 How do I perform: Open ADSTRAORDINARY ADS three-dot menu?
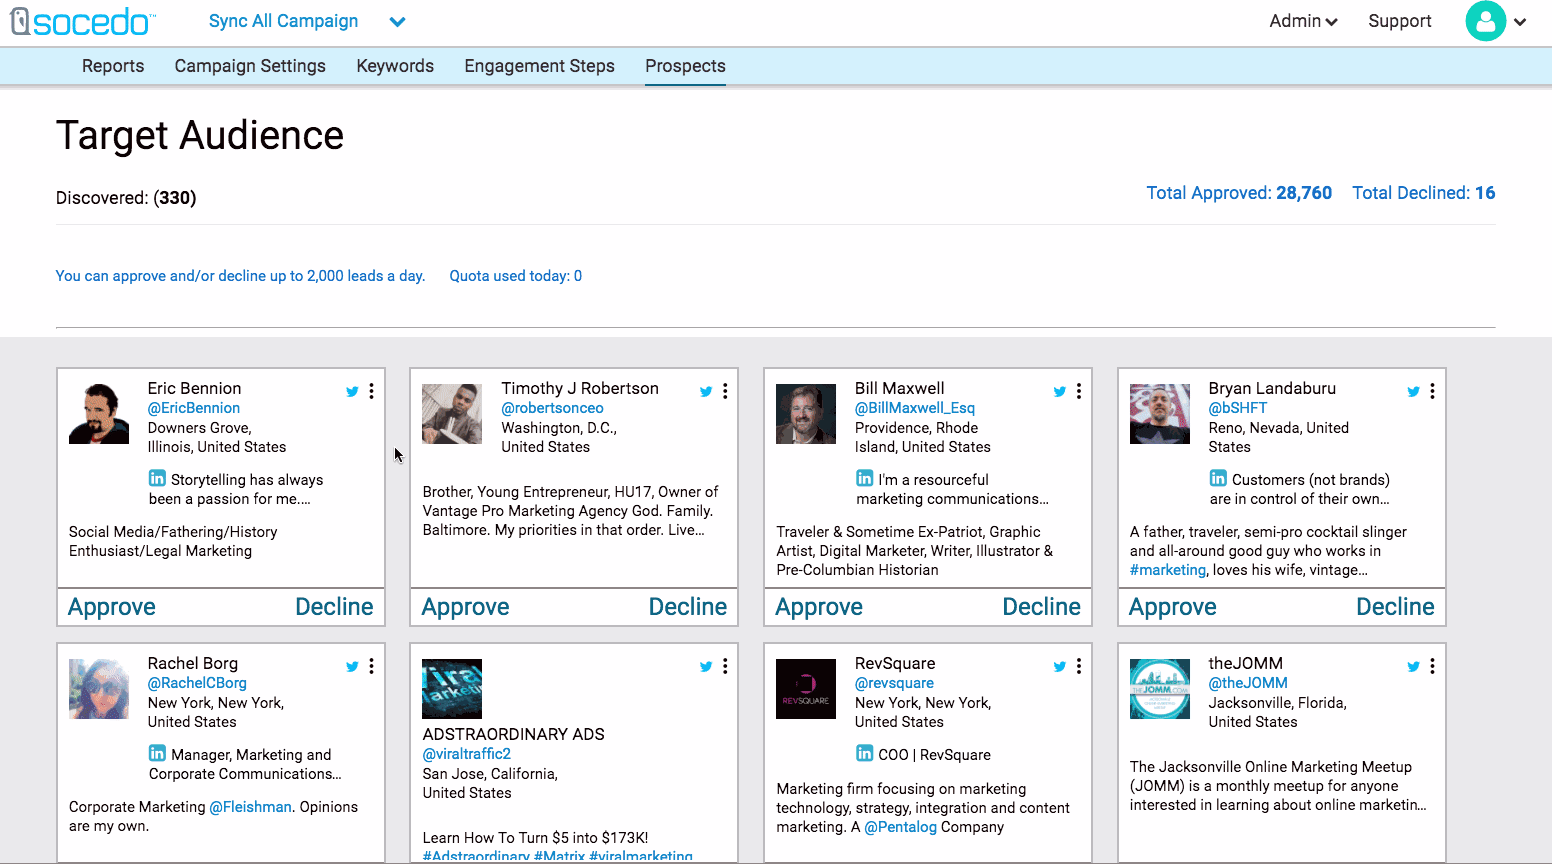tap(725, 666)
